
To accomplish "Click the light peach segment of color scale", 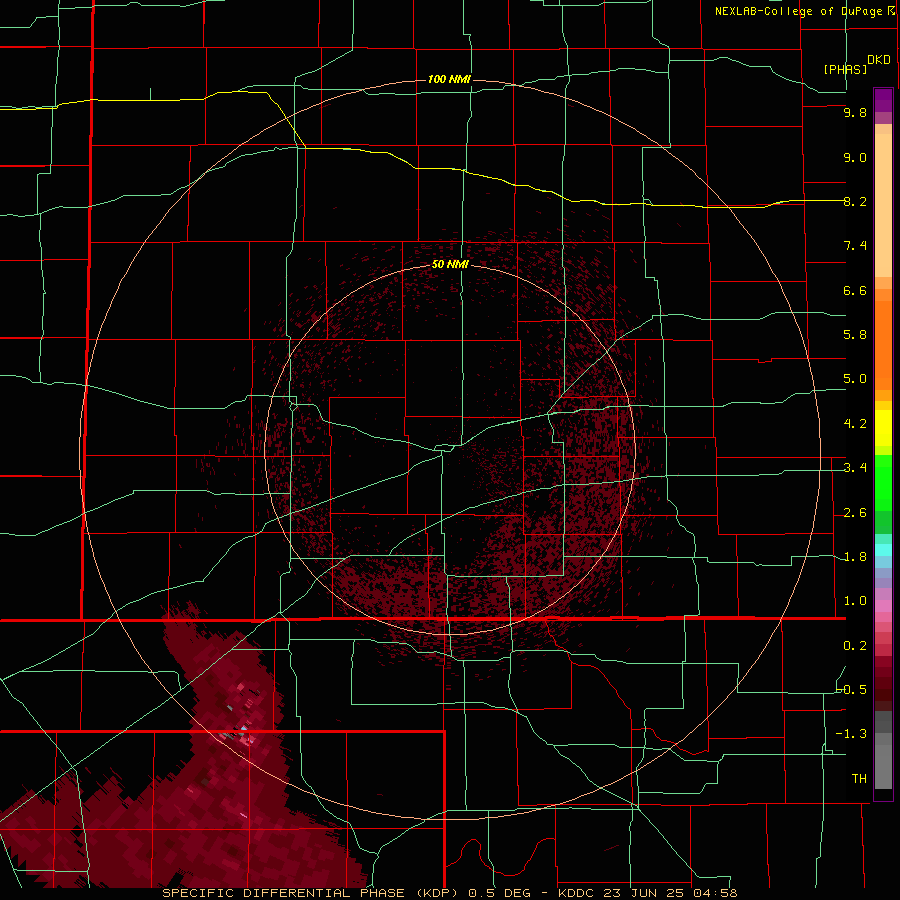I will 883,205.
